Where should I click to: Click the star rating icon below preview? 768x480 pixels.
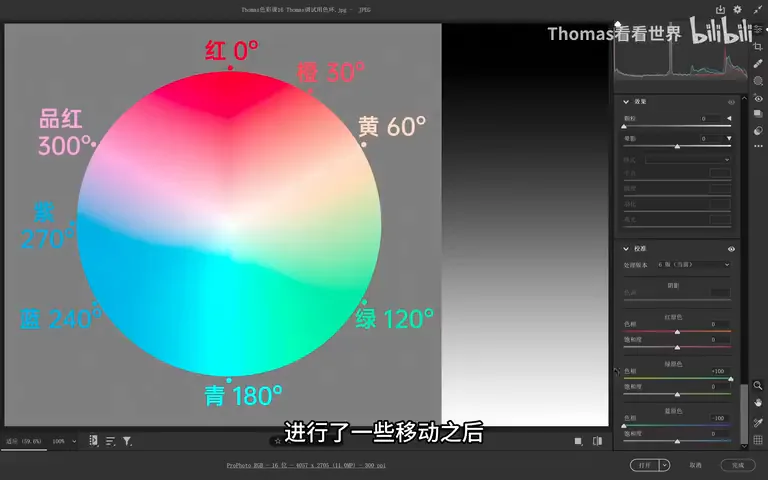click(277, 441)
